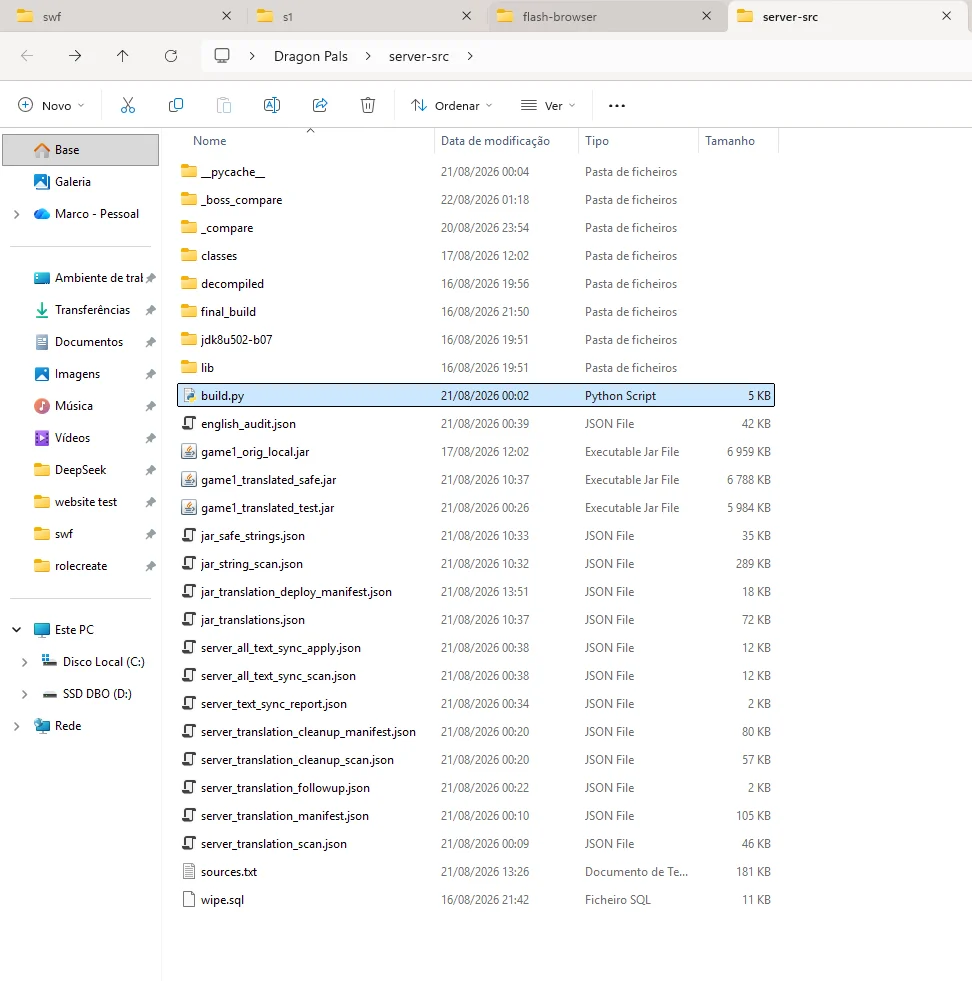The image size is (972, 981).
Task: Refresh the current folder view
Action: [x=171, y=56]
